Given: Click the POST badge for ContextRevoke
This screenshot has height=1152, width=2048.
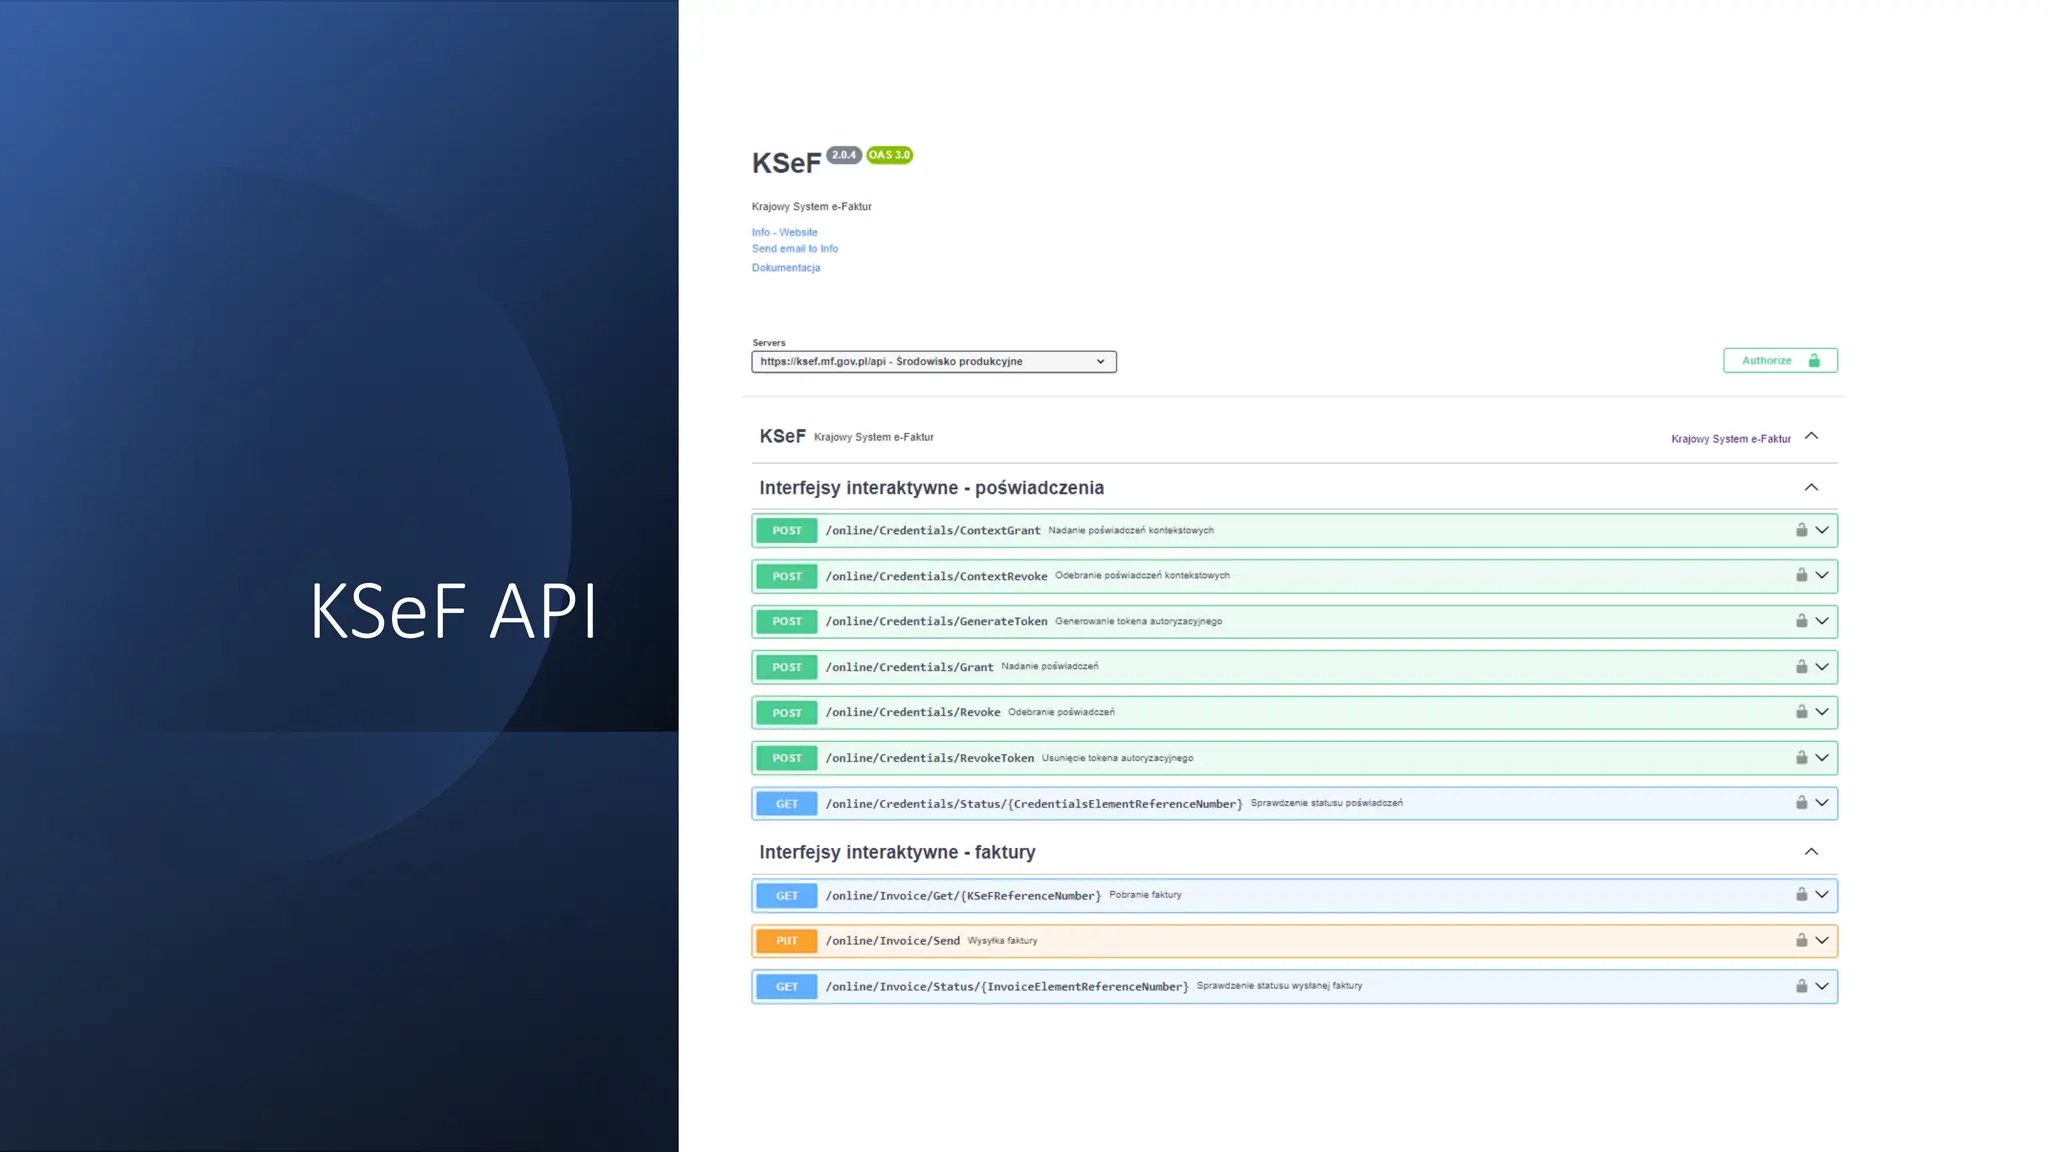Looking at the screenshot, I should click(787, 576).
